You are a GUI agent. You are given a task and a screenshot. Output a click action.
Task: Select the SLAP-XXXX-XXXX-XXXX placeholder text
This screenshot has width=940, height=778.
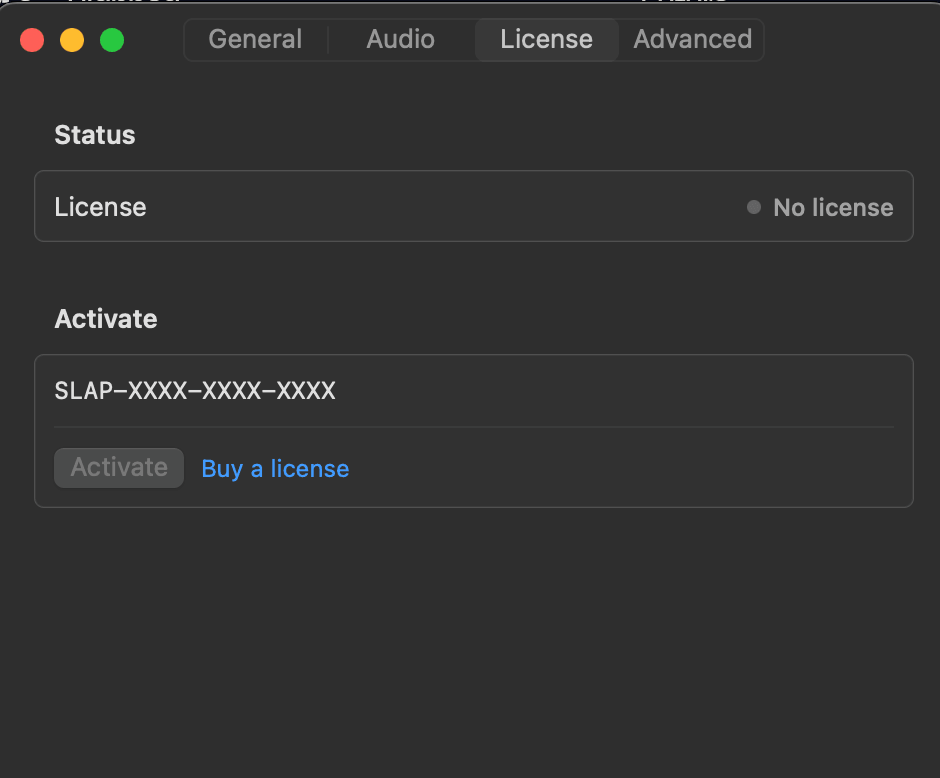(x=194, y=391)
